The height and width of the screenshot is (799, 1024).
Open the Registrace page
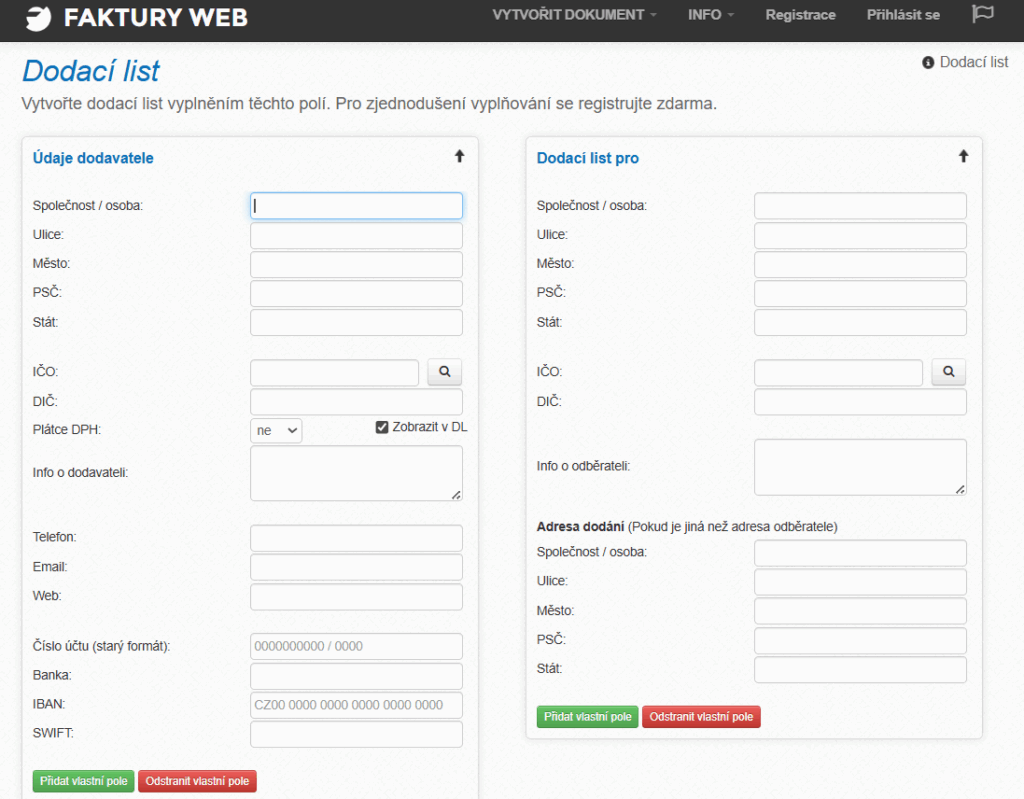pyautogui.click(x=800, y=15)
